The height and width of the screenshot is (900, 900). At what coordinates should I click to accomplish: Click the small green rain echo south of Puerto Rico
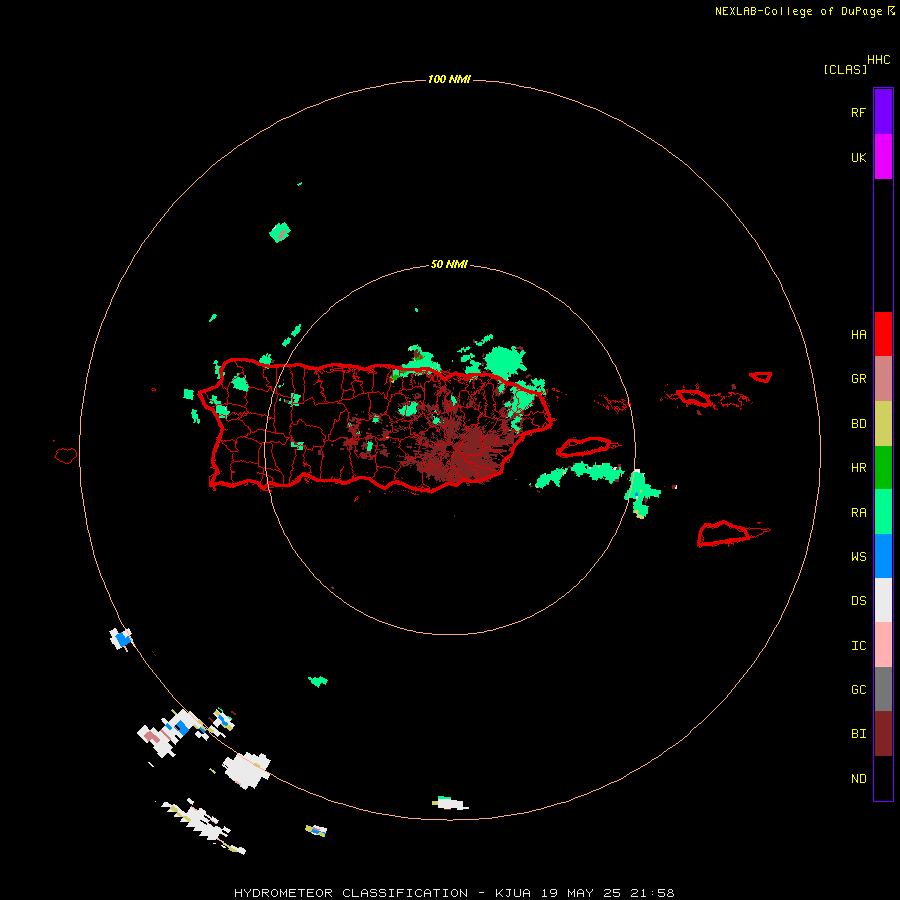click(317, 681)
